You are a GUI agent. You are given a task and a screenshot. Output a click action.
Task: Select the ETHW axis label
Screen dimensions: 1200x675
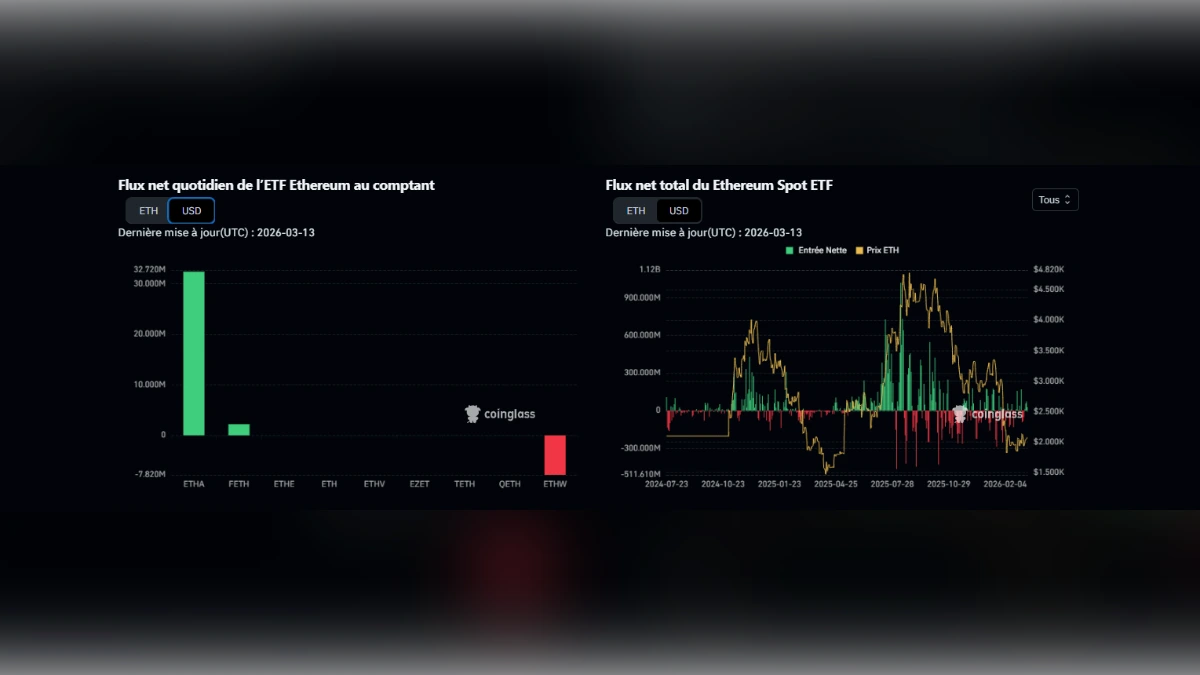coord(554,483)
